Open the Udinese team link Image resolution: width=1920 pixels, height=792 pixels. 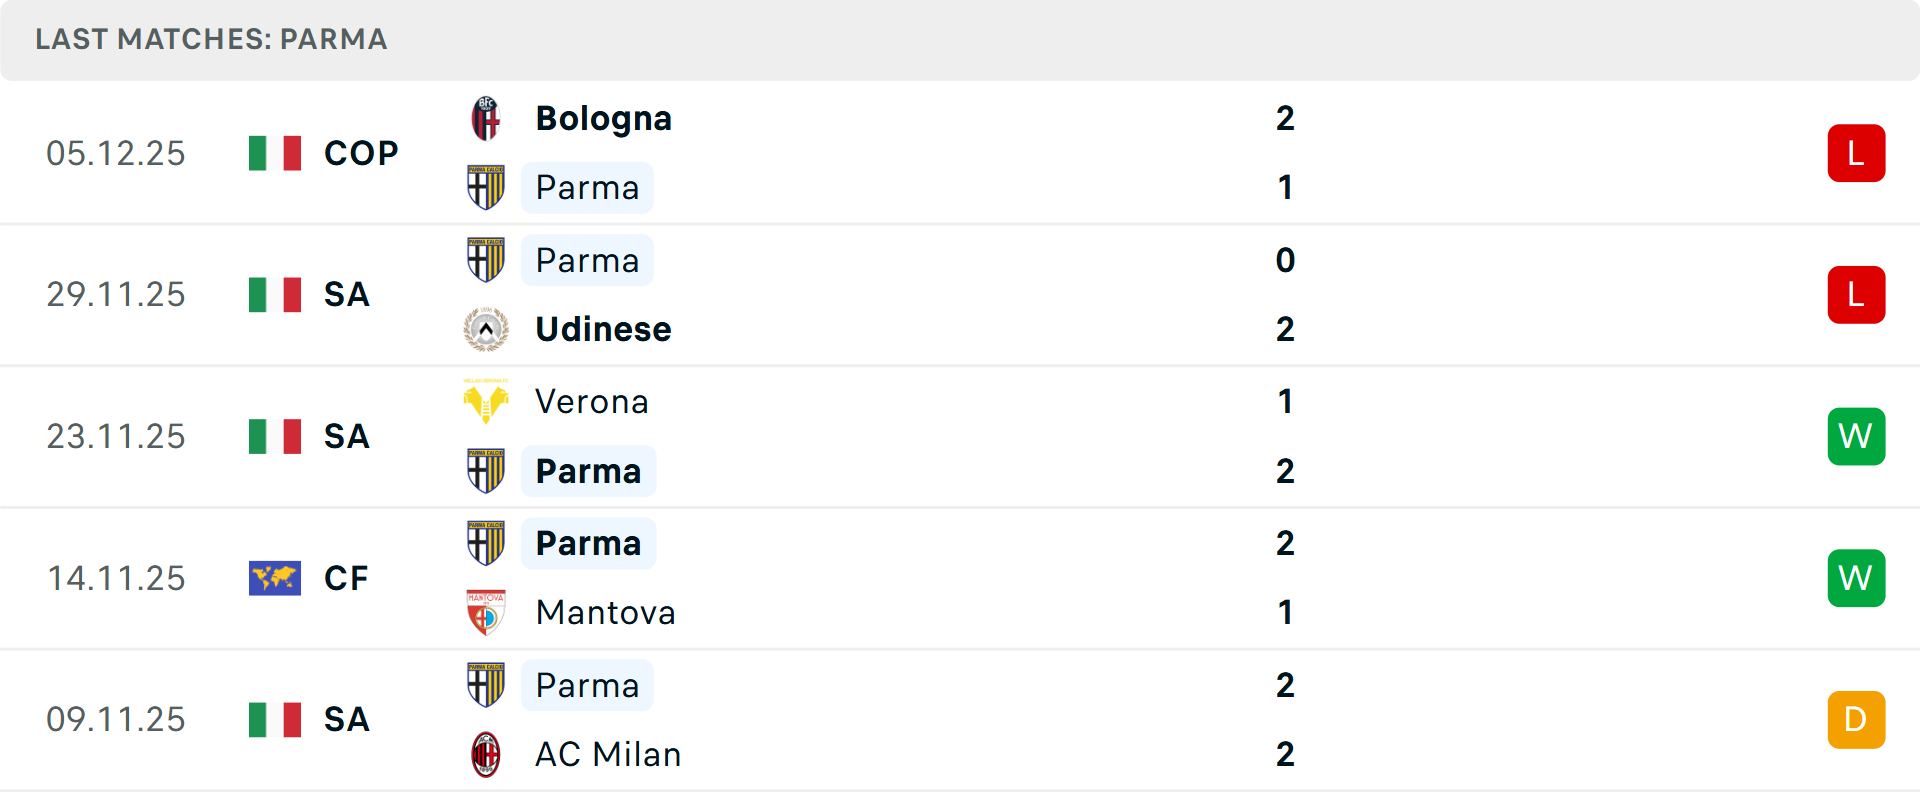point(603,329)
